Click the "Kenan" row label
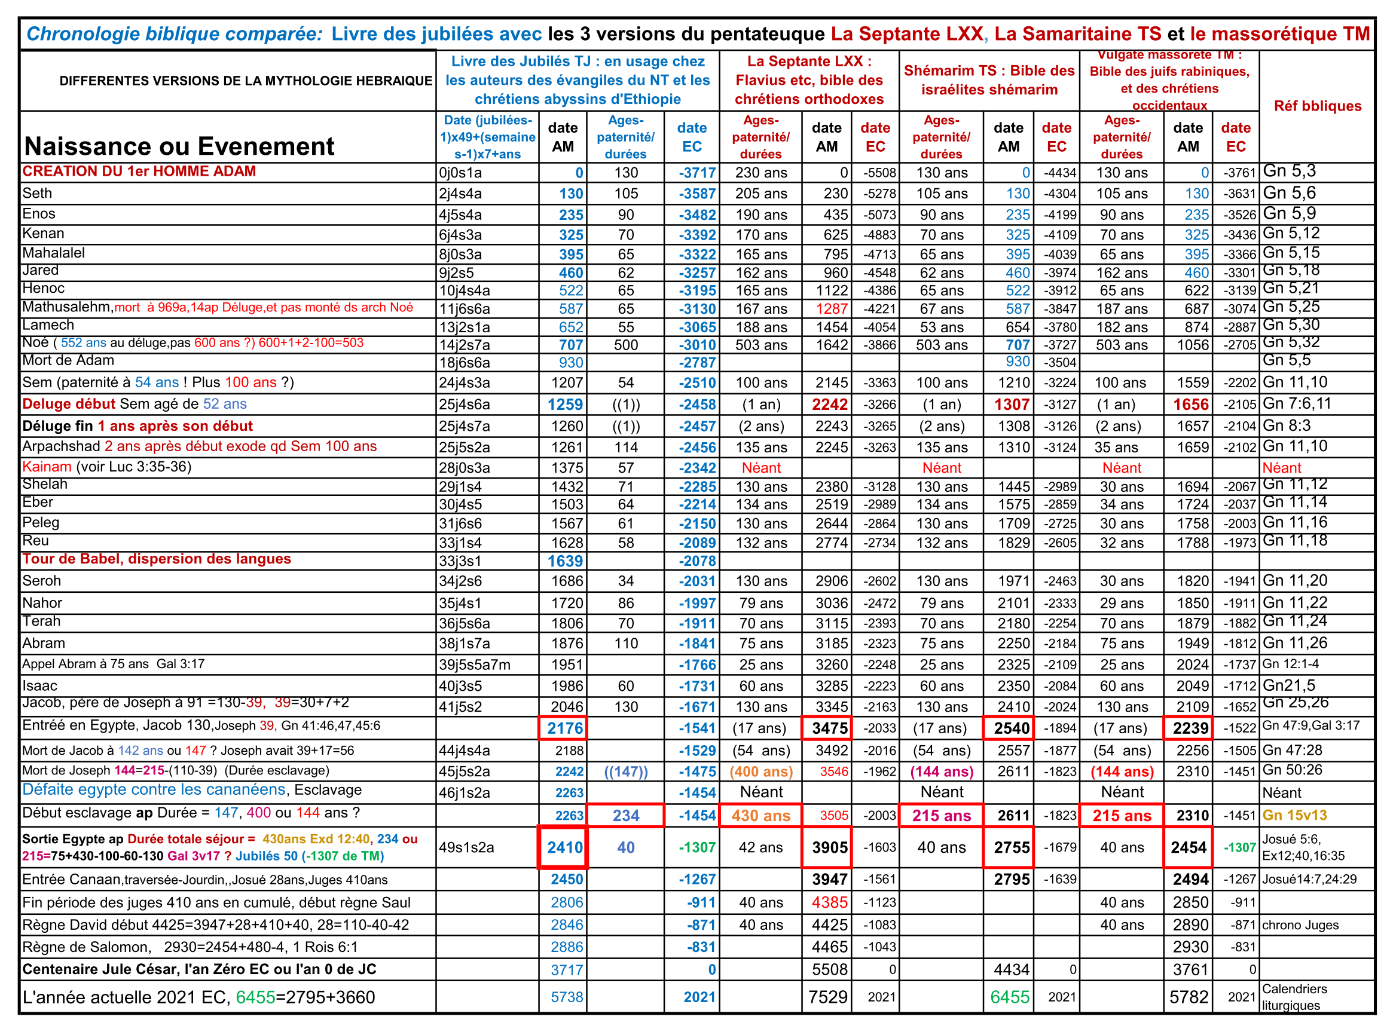Image resolution: width=1387 pixels, height=1035 pixels. [43, 233]
